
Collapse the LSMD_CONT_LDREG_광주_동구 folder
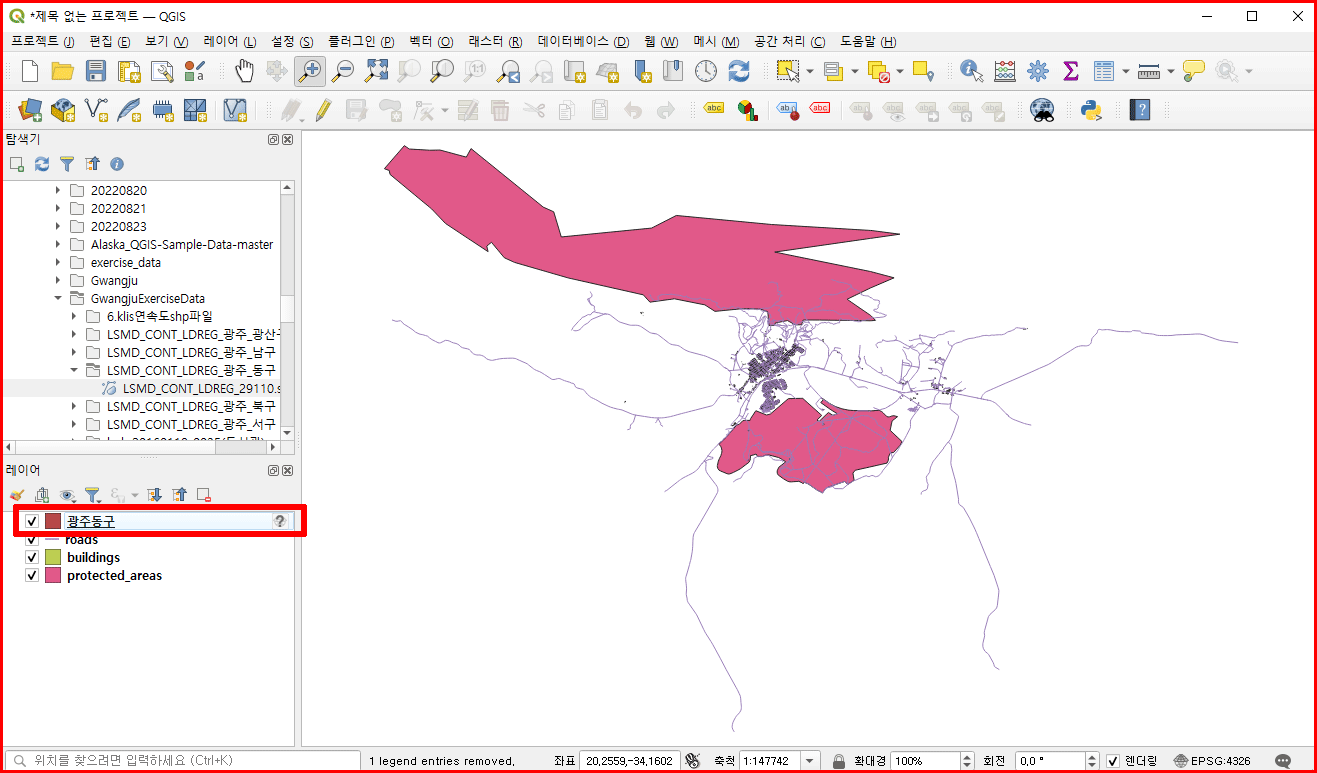click(74, 370)
